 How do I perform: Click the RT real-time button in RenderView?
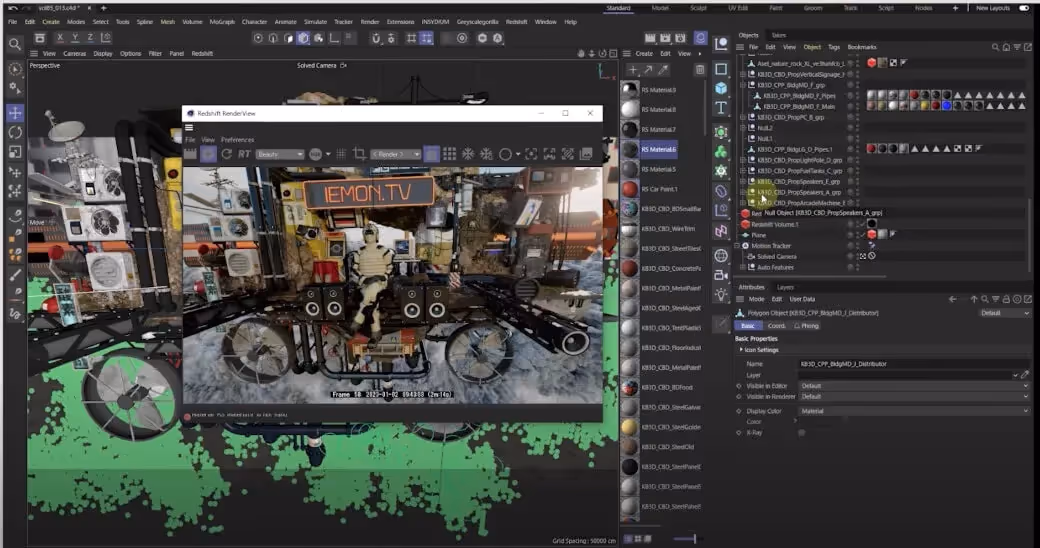point(244,154)
